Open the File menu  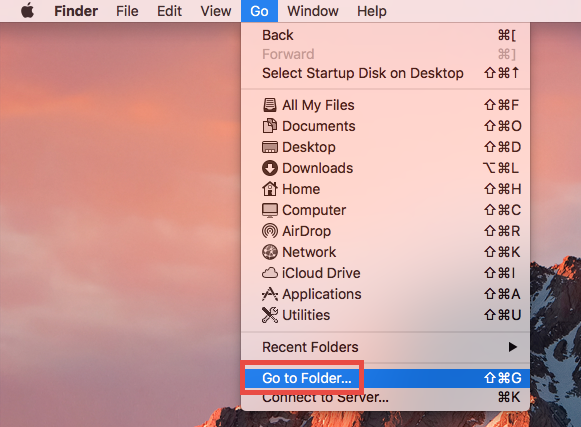point(127,11)
